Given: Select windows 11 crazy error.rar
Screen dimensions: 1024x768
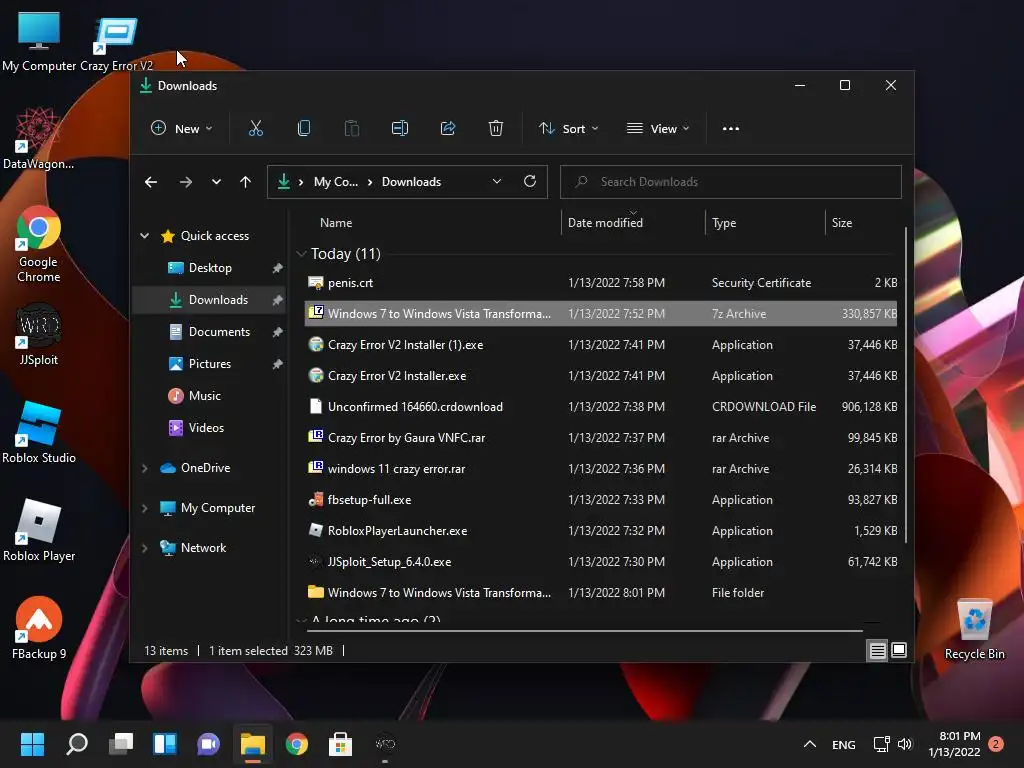Looking at the screenshot, I should [x=601, y=469].
